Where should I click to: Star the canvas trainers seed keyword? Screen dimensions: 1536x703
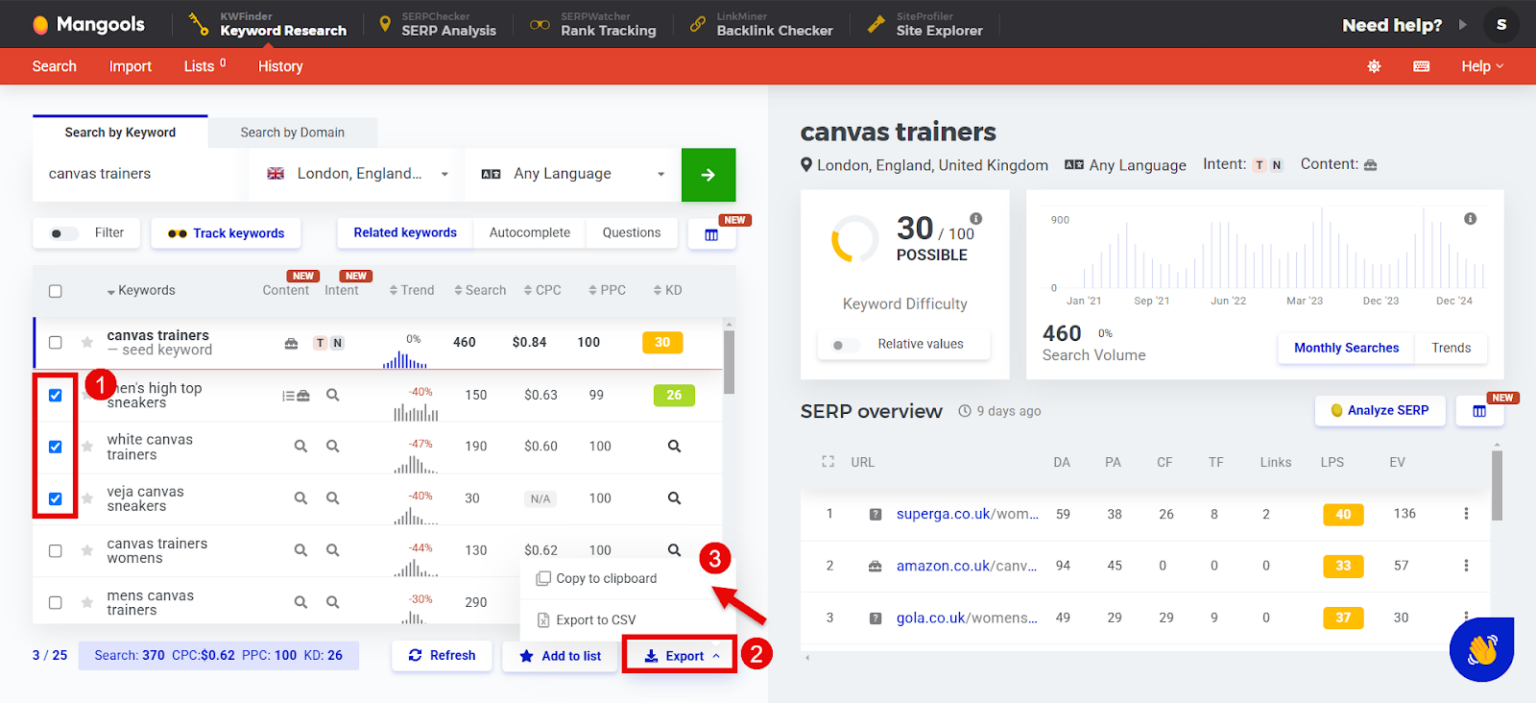pos(87,341)
